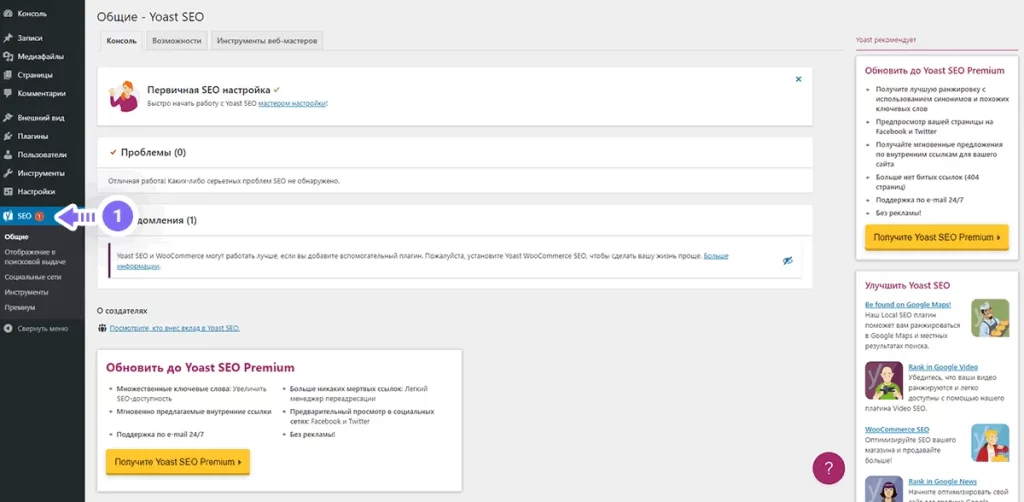Open the Премиум submenu item
Viewport: 1024px width, 502px height.
coord(20,307)
